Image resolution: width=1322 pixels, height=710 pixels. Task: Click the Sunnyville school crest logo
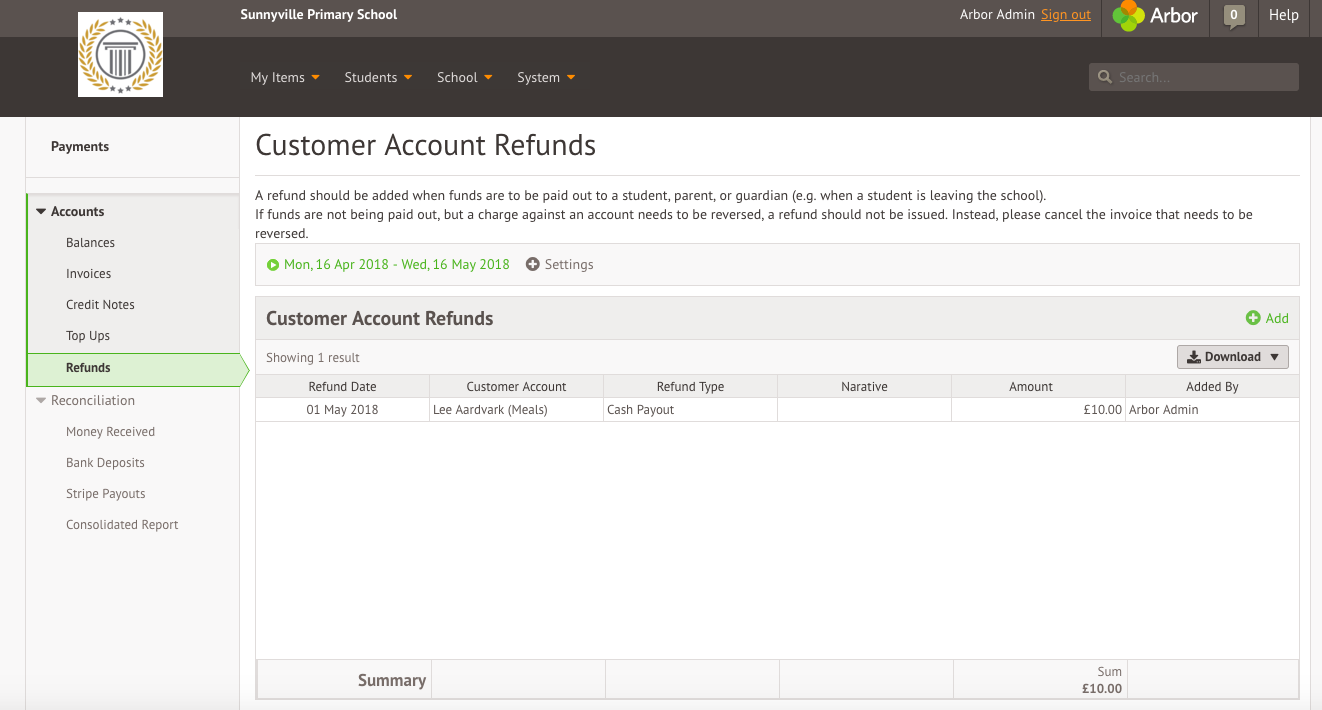(x=120, y=55)
